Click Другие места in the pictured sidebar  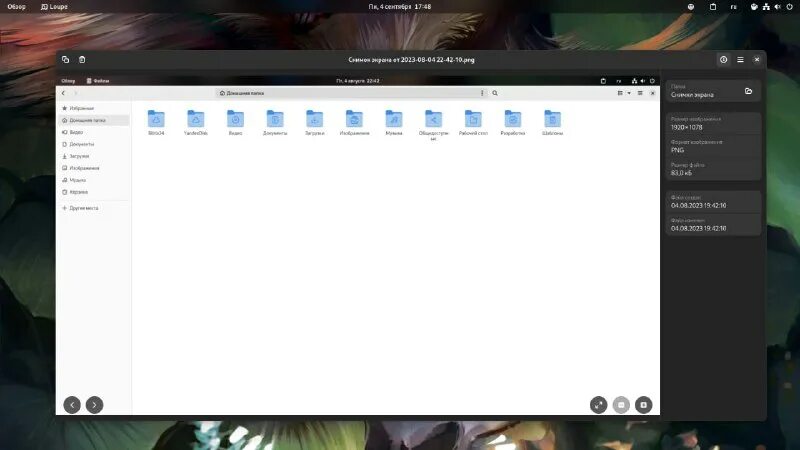pyautogui.click(x=93, y=208)
